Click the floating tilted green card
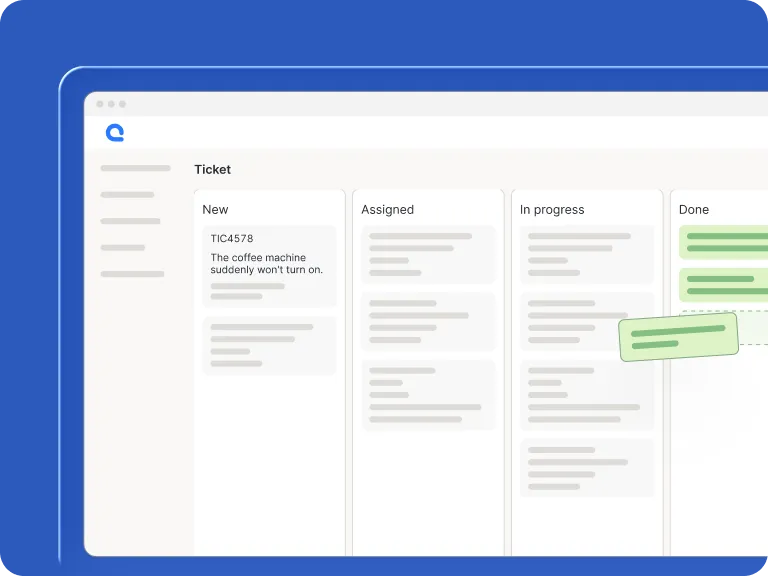 click(678, 336)
